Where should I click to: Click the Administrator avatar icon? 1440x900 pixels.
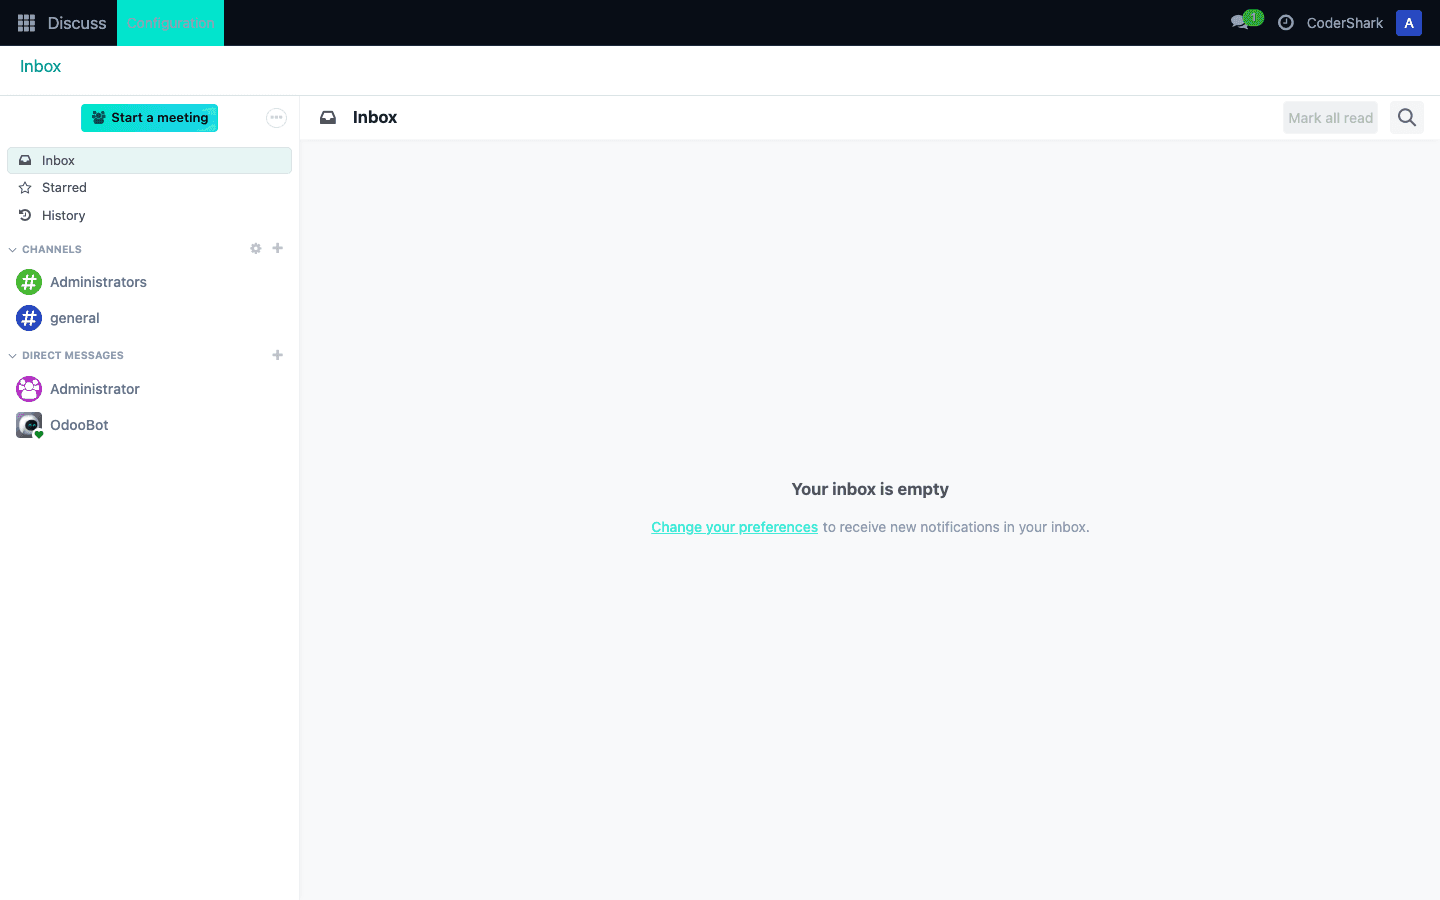[29, 389]
